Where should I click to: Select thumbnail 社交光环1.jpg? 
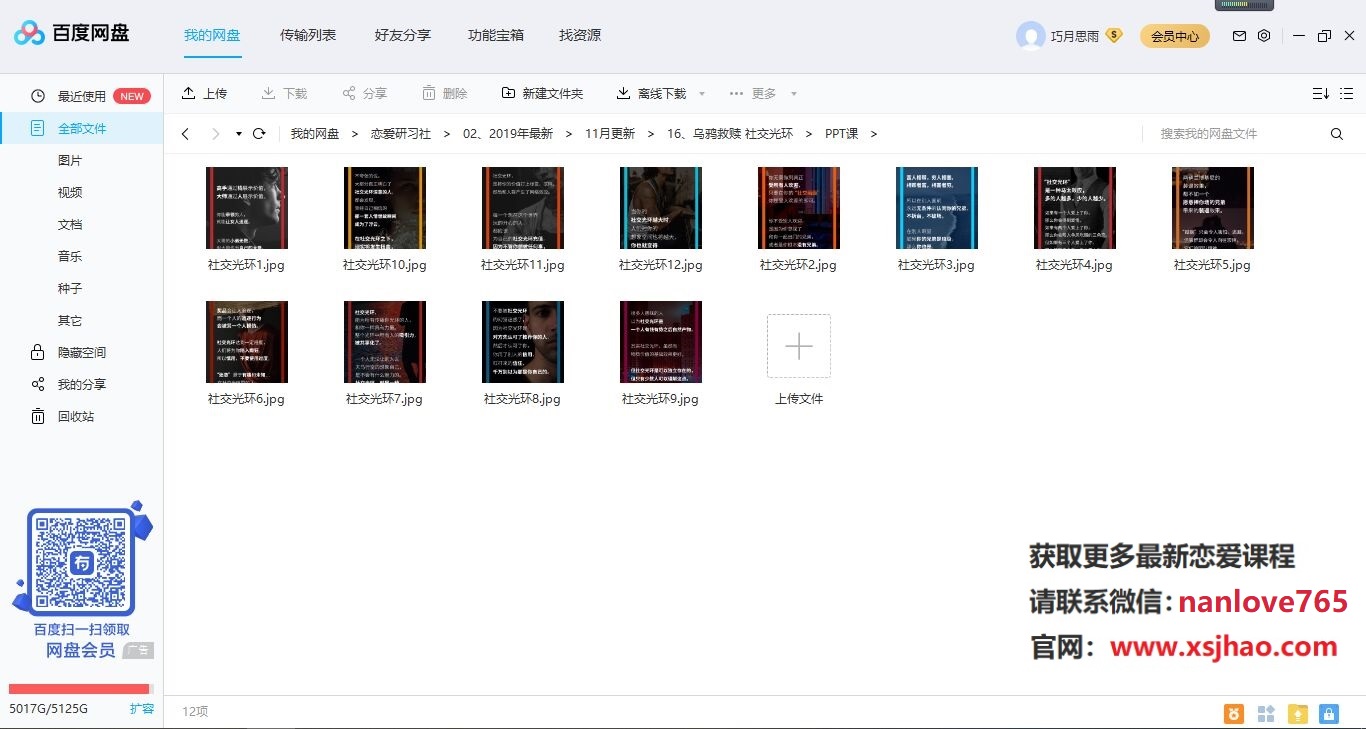click(246, 208)
